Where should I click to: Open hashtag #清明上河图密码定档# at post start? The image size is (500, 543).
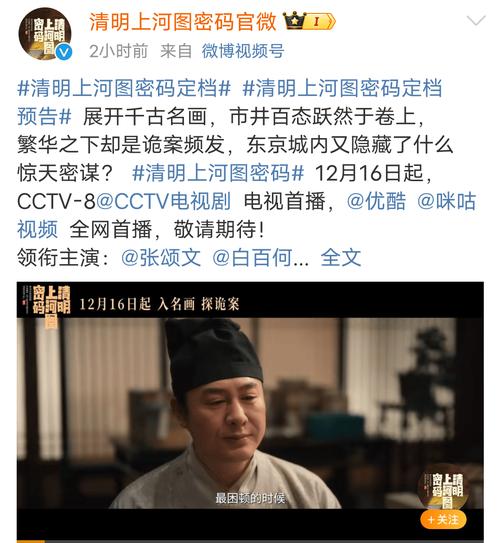(124, 88)
